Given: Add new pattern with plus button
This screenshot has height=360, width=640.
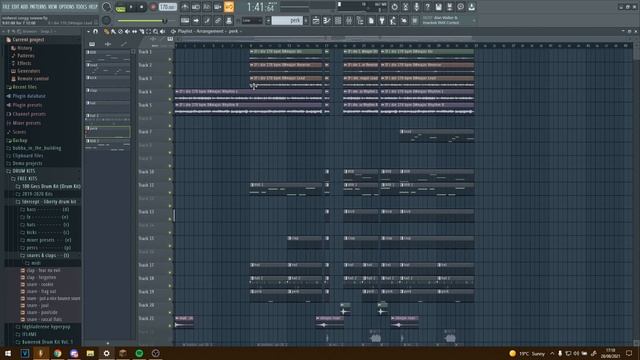Looking at the screenshot, I should (x=306, y=20).
